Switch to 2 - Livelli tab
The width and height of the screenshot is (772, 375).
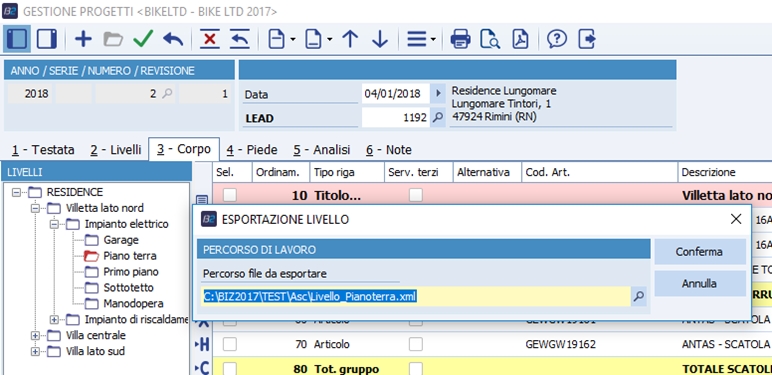click(x=116, y=150)
